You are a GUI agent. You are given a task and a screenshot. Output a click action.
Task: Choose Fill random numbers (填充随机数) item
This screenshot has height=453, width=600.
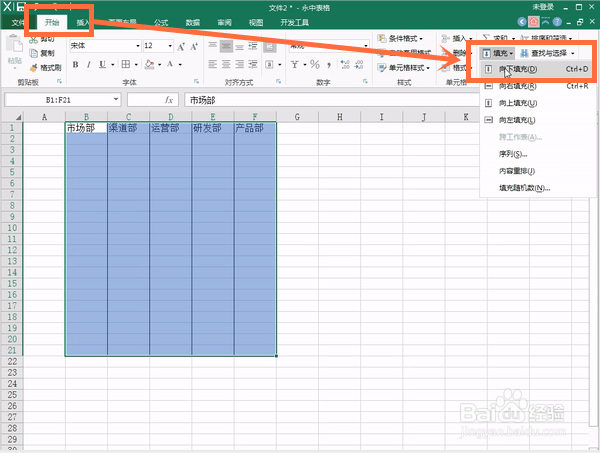point(536,188)
